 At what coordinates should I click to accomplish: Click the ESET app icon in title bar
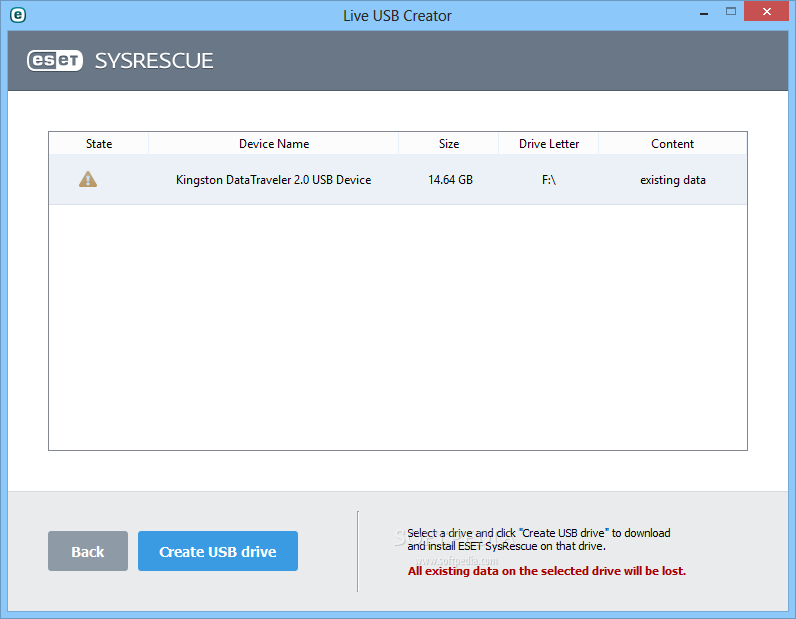click(18, 15)
